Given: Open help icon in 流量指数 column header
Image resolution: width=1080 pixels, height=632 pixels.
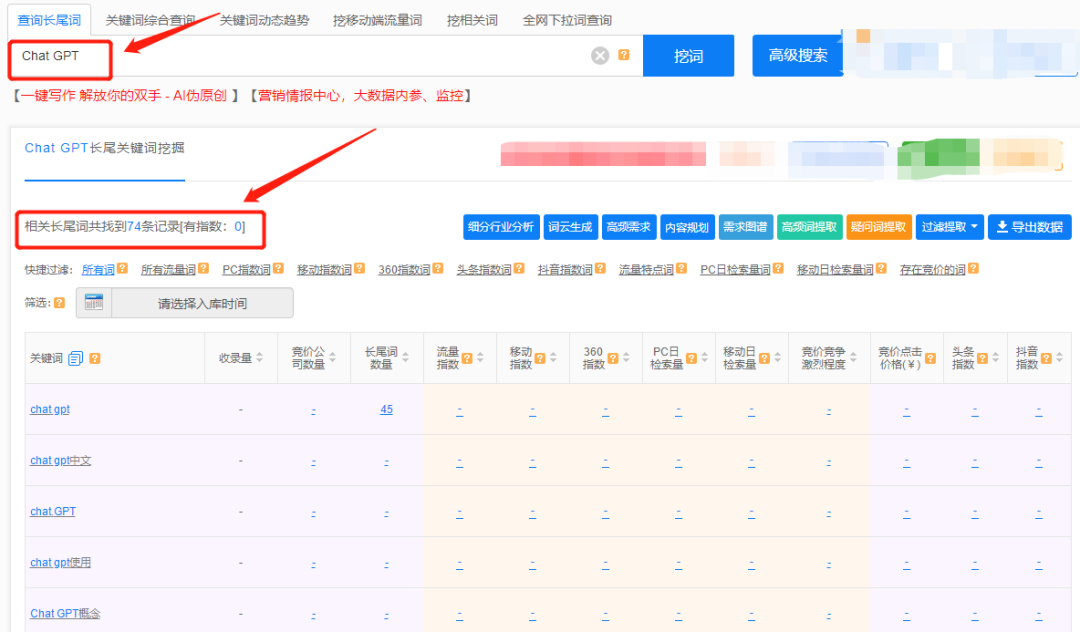Looking at the screenshot, I should coord(467,358).
